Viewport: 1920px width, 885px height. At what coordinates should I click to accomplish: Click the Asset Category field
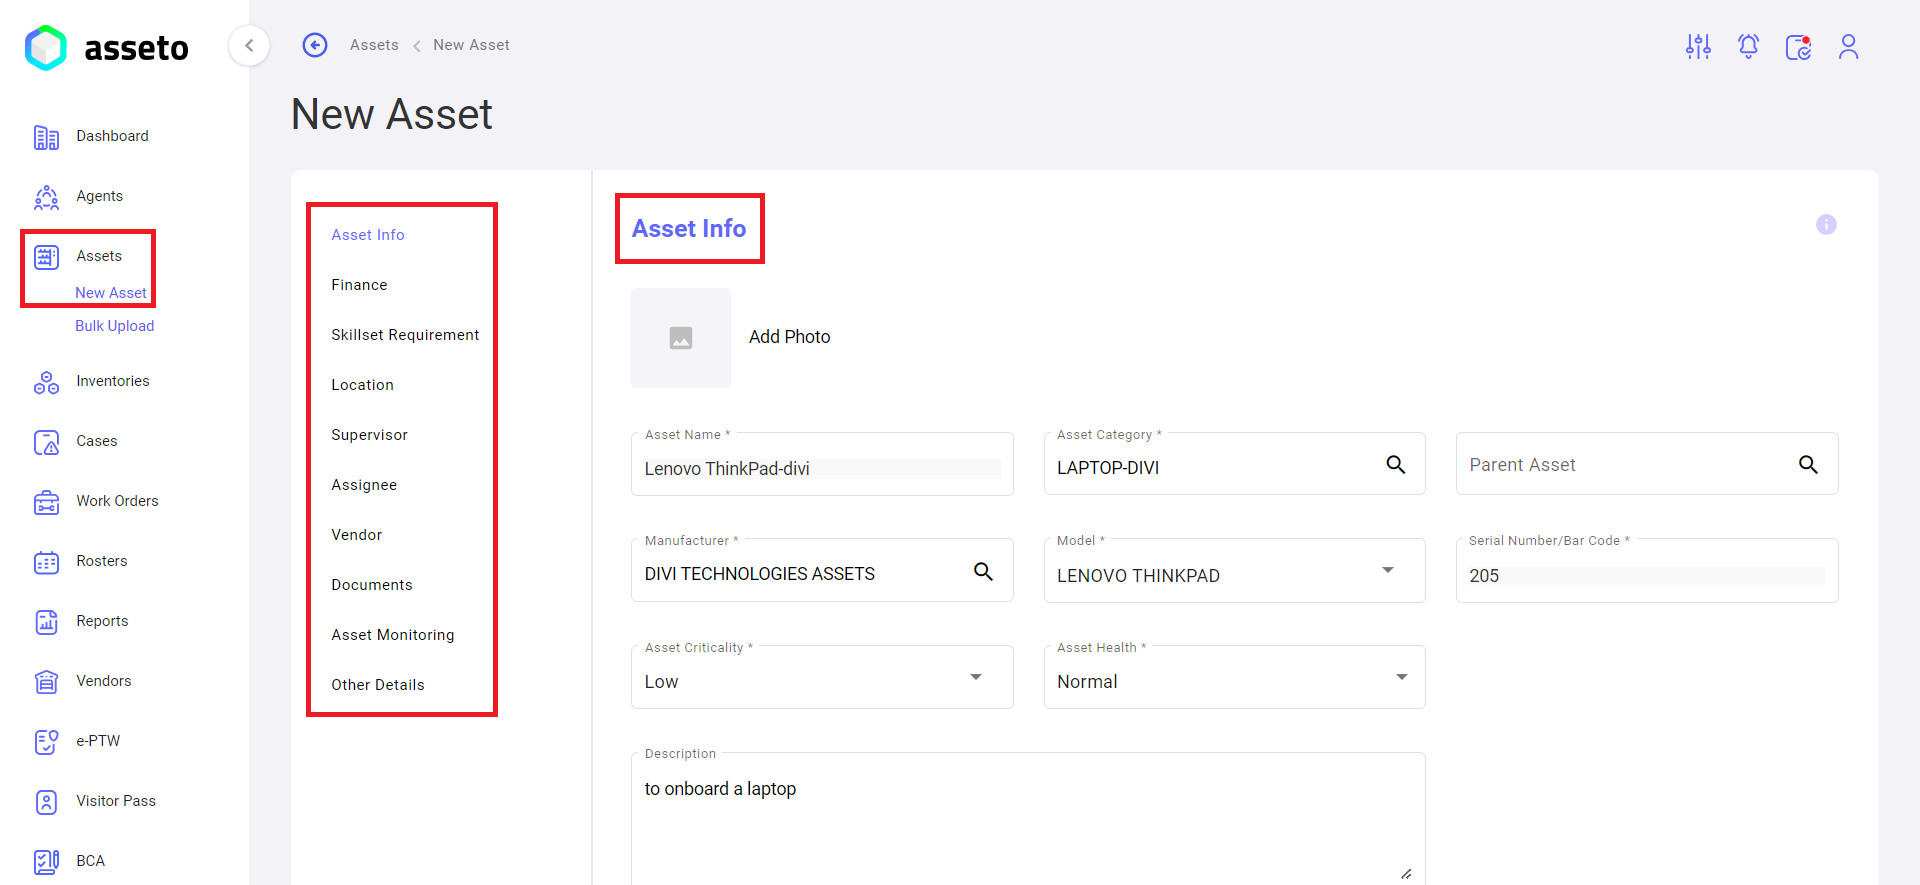[1234, 464]
